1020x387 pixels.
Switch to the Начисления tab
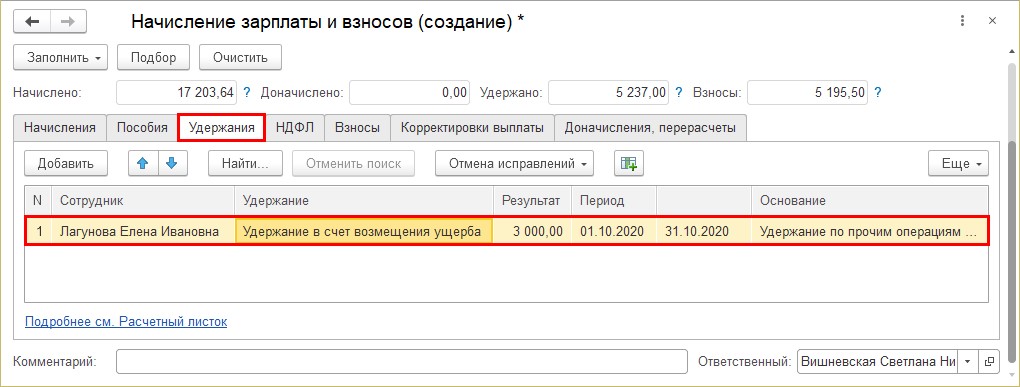click(x=60, y=127)
